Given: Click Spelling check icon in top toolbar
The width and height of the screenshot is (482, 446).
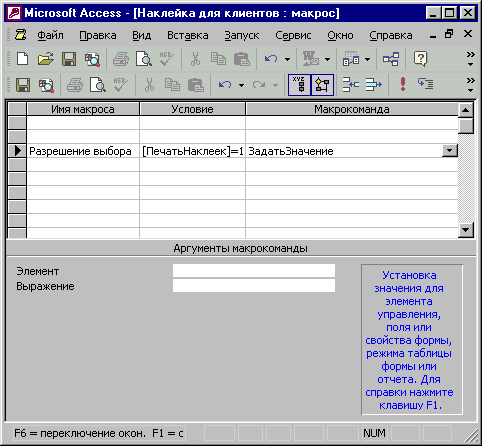Looking at the screenshot, I should (x=166, y=59).
